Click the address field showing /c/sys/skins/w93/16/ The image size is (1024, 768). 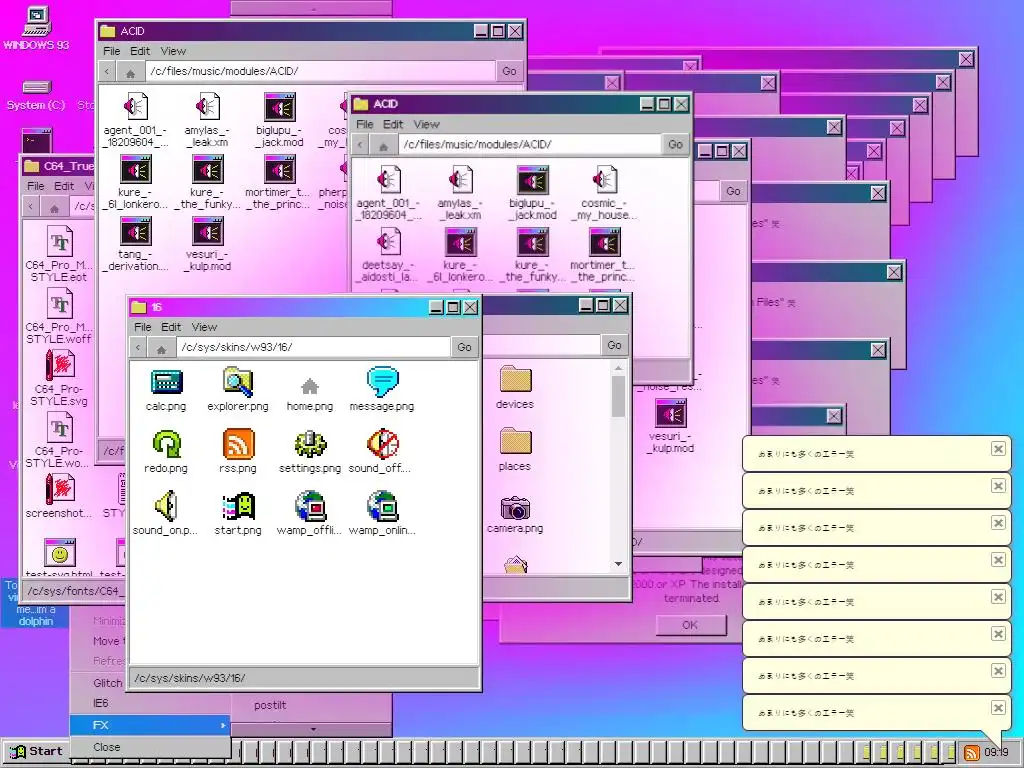coord(313,347)
